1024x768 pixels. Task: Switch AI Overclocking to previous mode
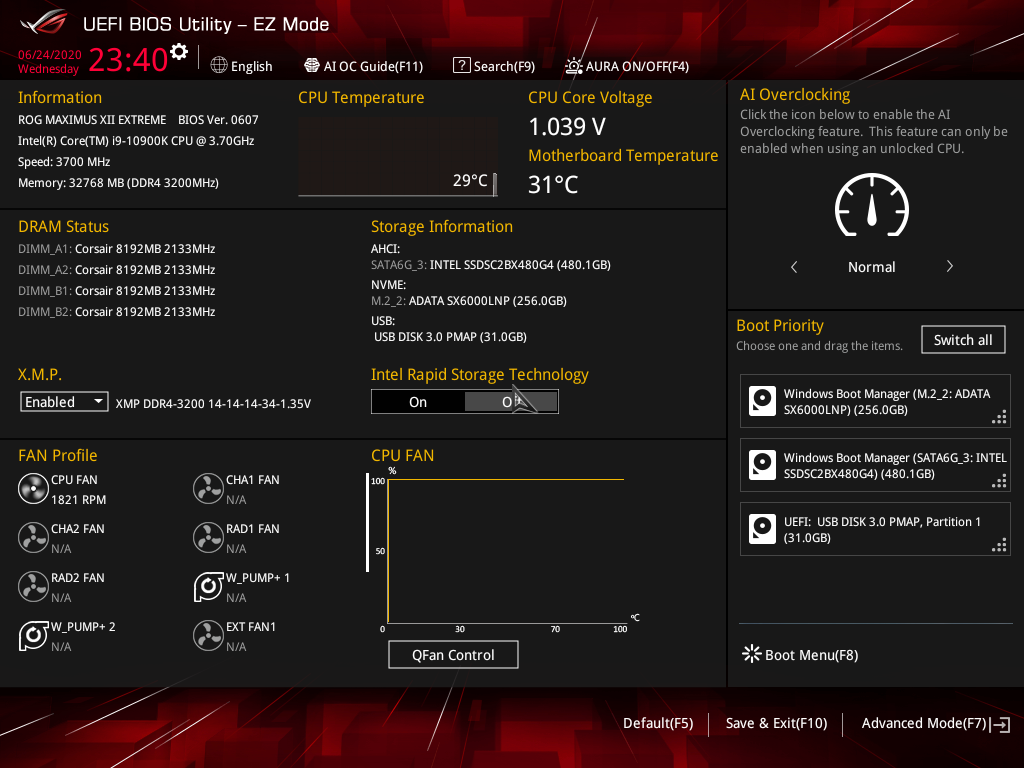tap(794, 266)
